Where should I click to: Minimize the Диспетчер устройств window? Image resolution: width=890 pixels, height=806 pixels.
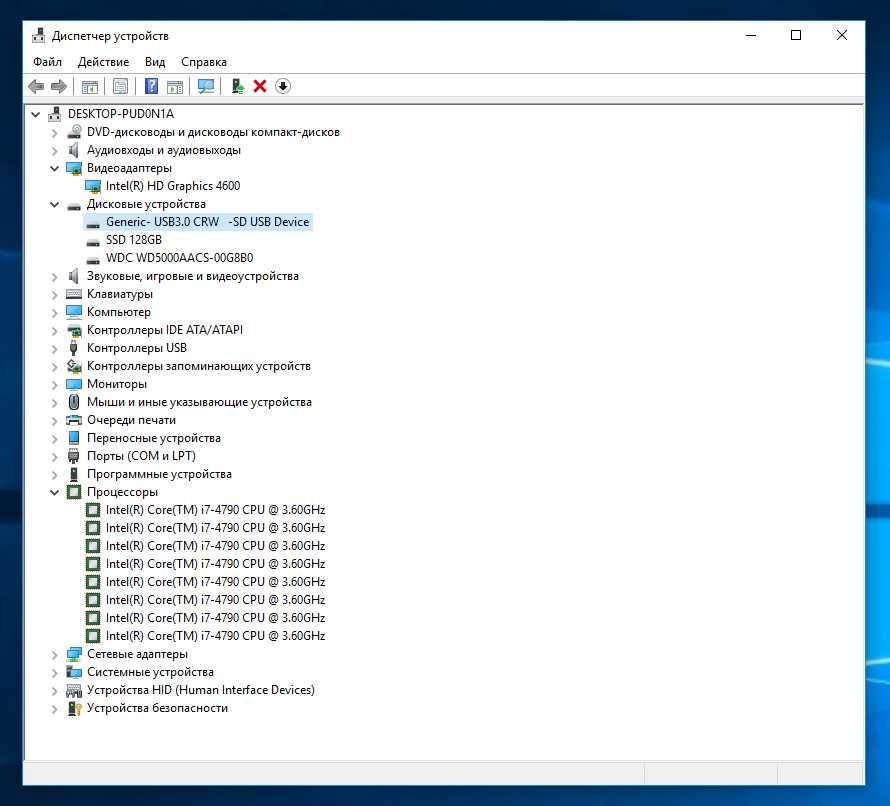click(751, 35)
